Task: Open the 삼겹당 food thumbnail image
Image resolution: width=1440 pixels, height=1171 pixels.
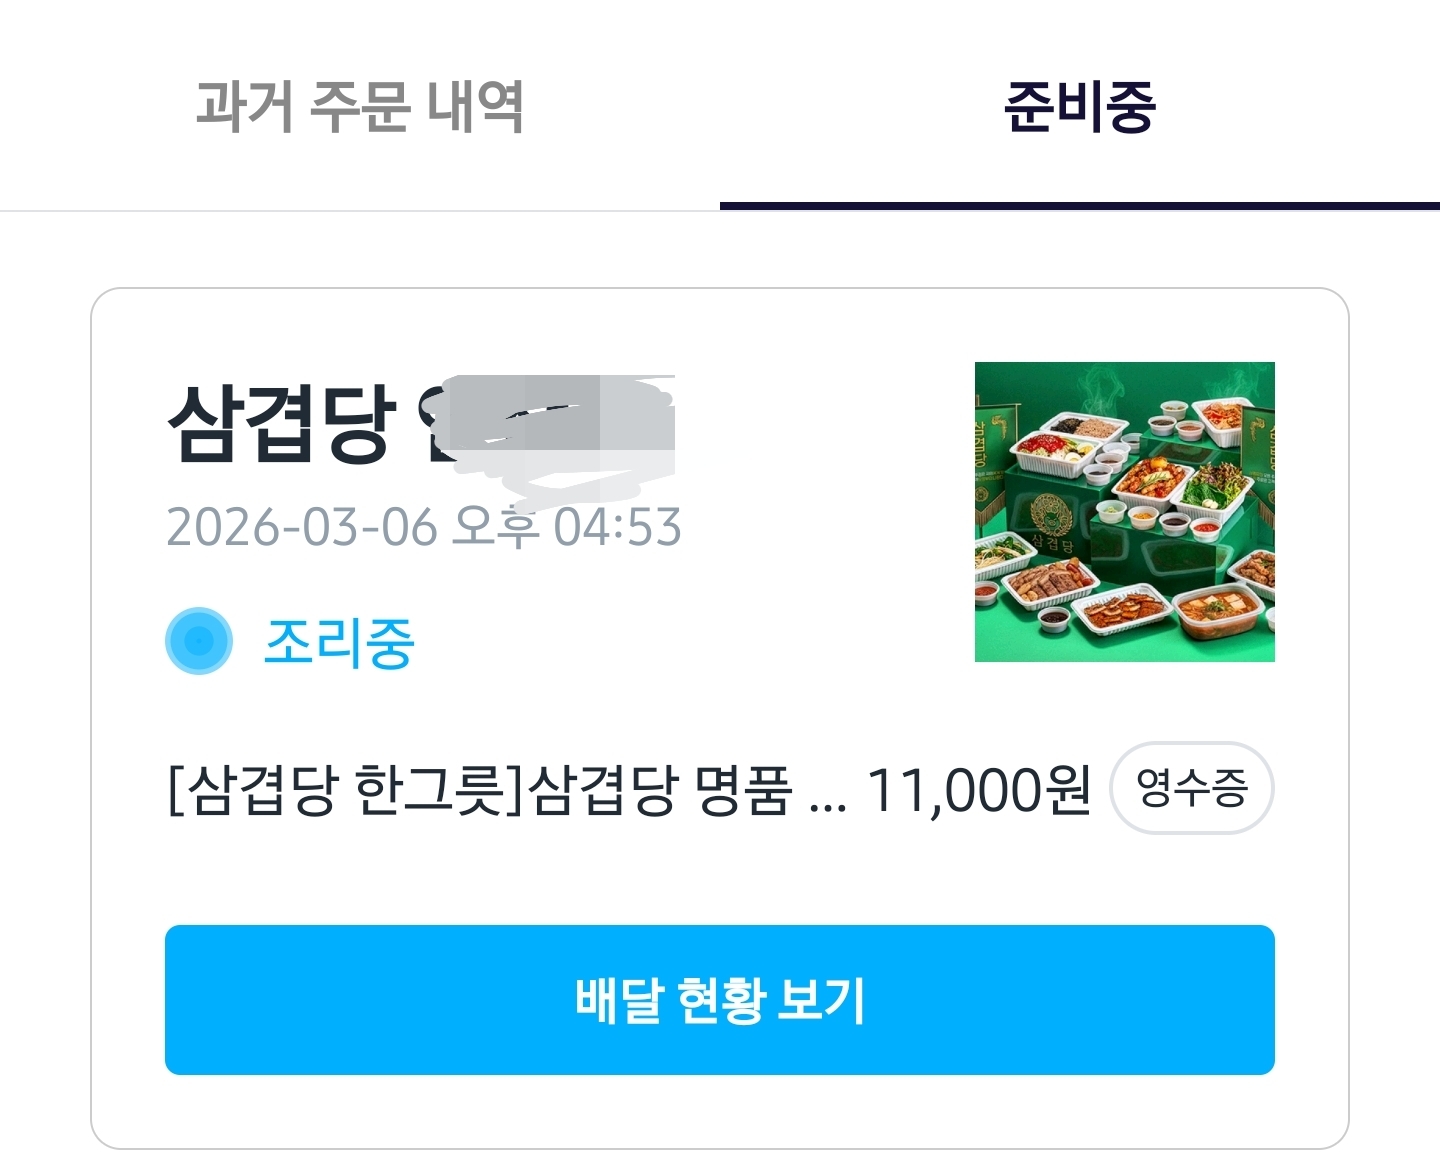Action: tap(1124, 511)
